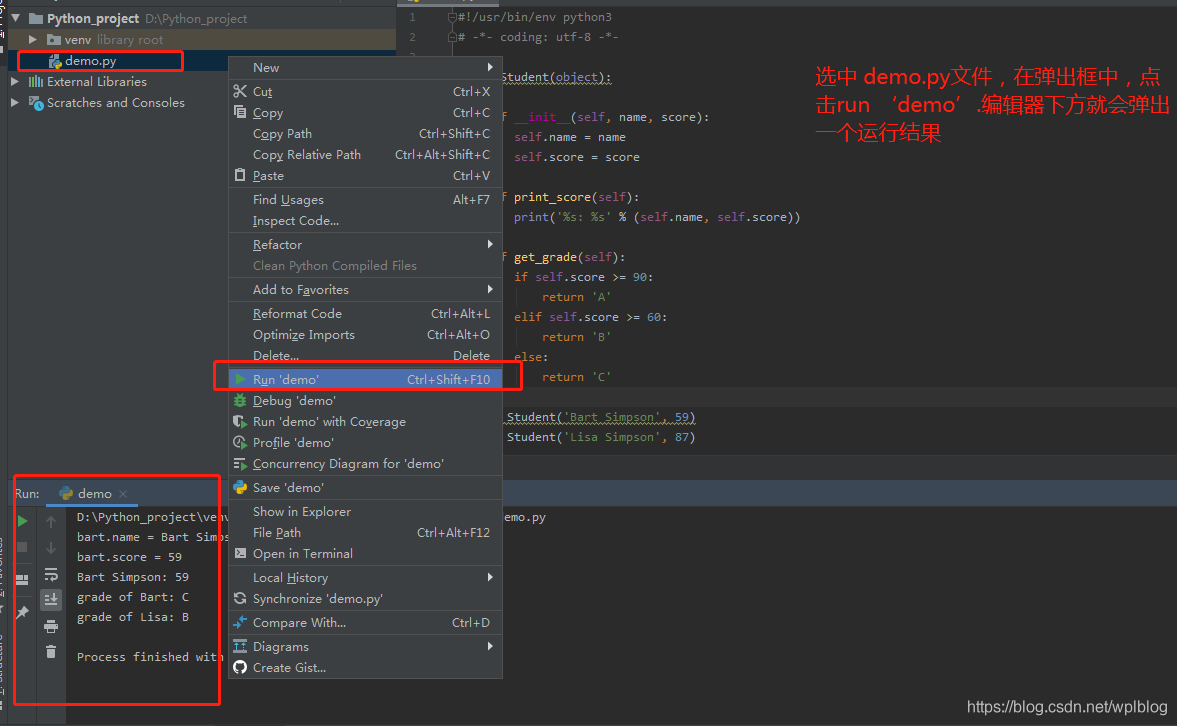Toggle the code fold marker on line 2
Viewport: 1177px width, 726px height.
[452, 37]
